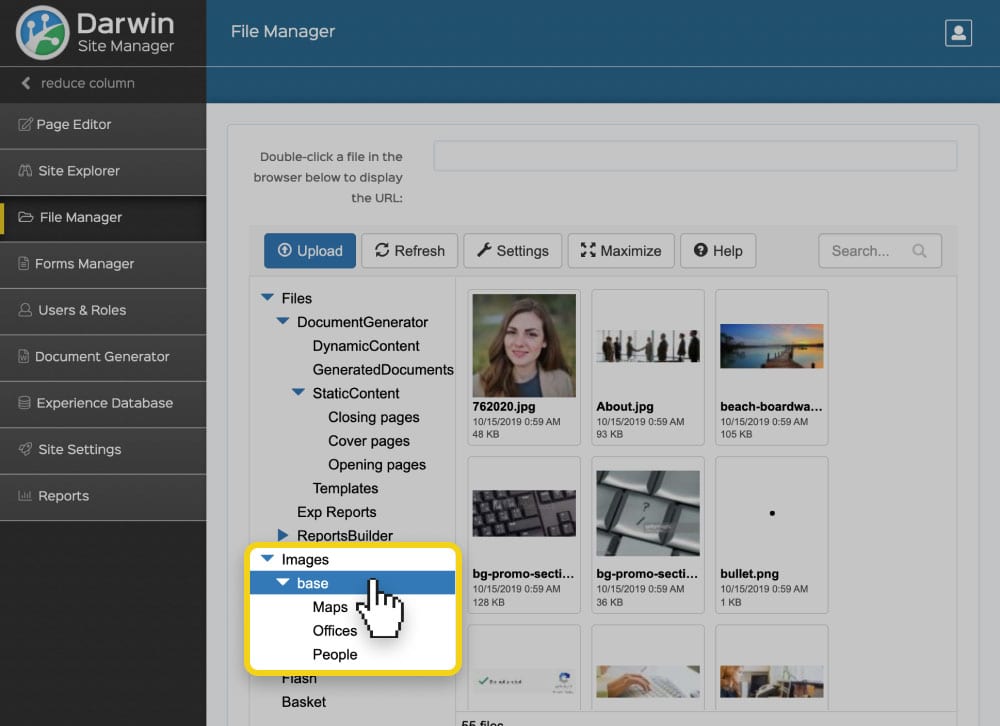This screenshot has width=1000, height=726.
Task: Click the file URL display field
Action: coord(695,156)
